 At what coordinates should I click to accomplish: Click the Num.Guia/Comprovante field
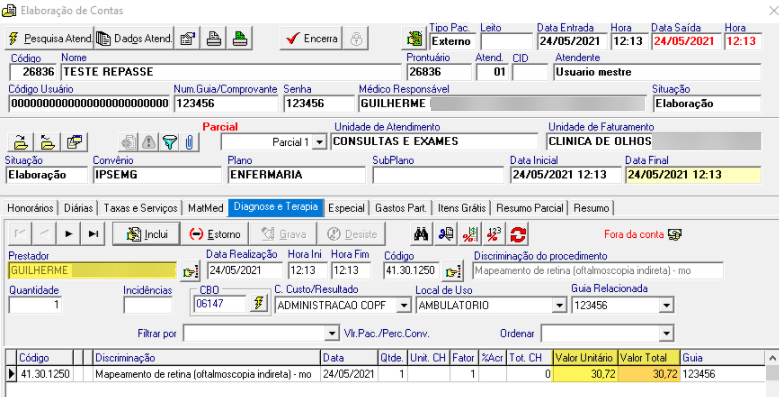tap(226, 103)
